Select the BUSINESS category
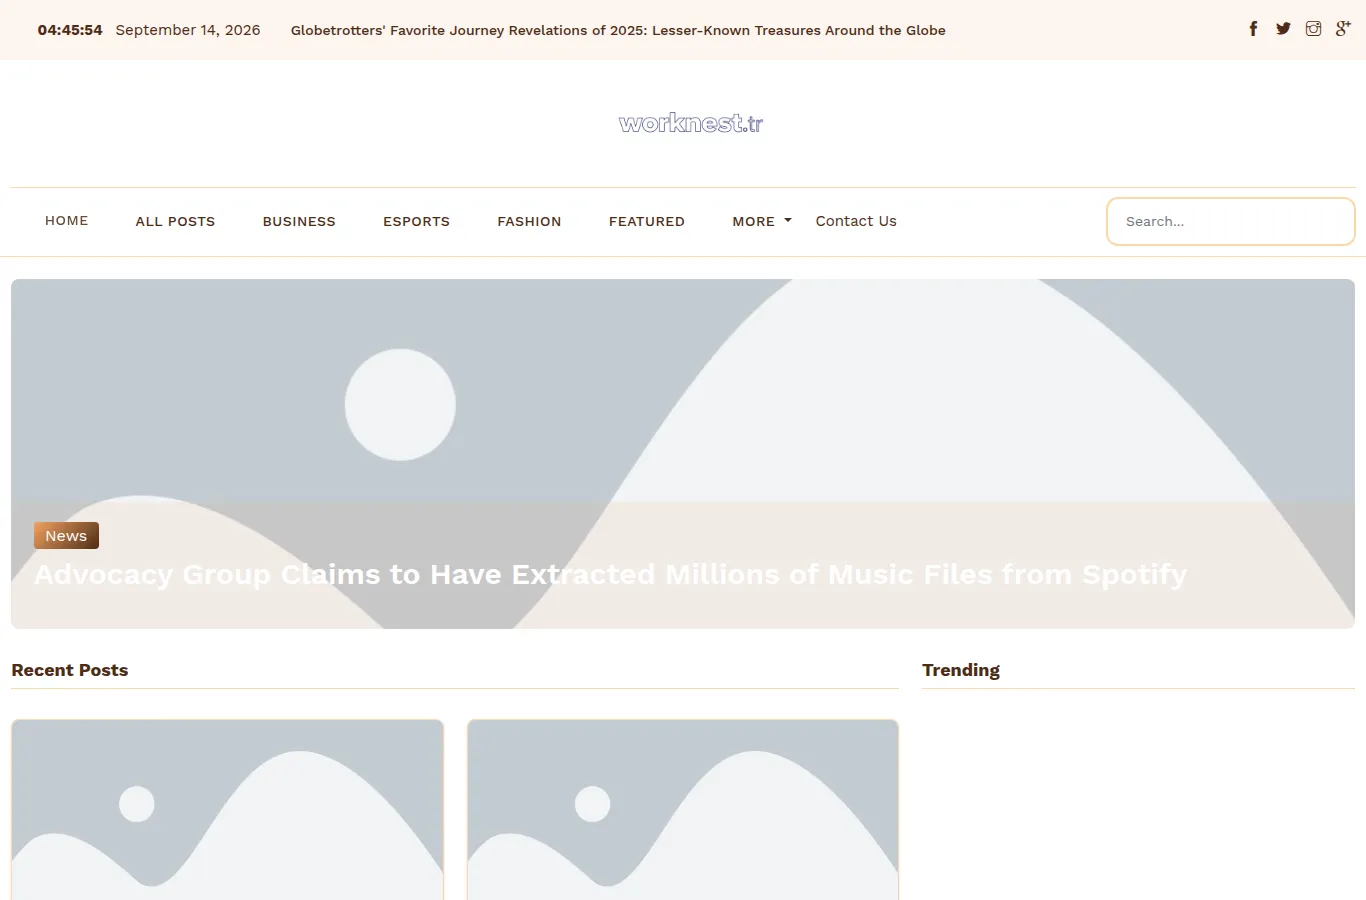The image size is (1366, 900). (299, 221)
